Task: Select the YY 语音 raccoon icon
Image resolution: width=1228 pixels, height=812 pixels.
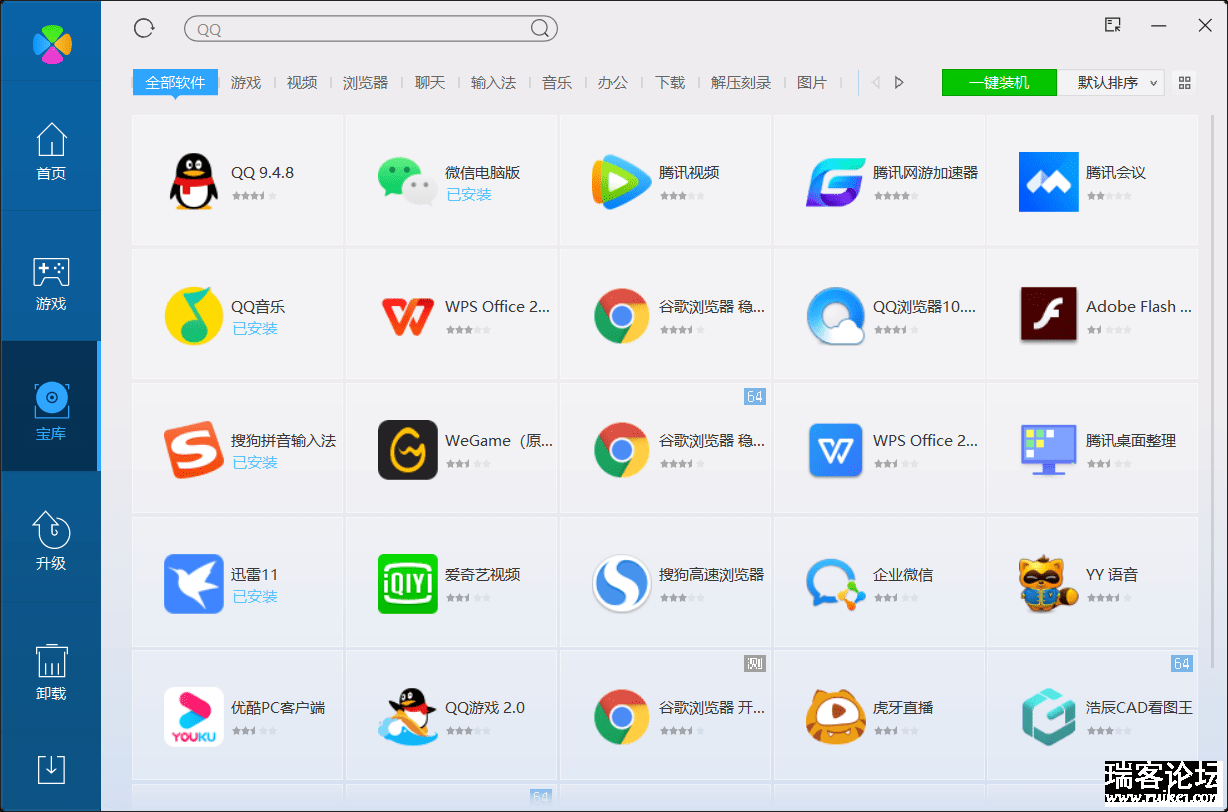Action: point(1049,583)
